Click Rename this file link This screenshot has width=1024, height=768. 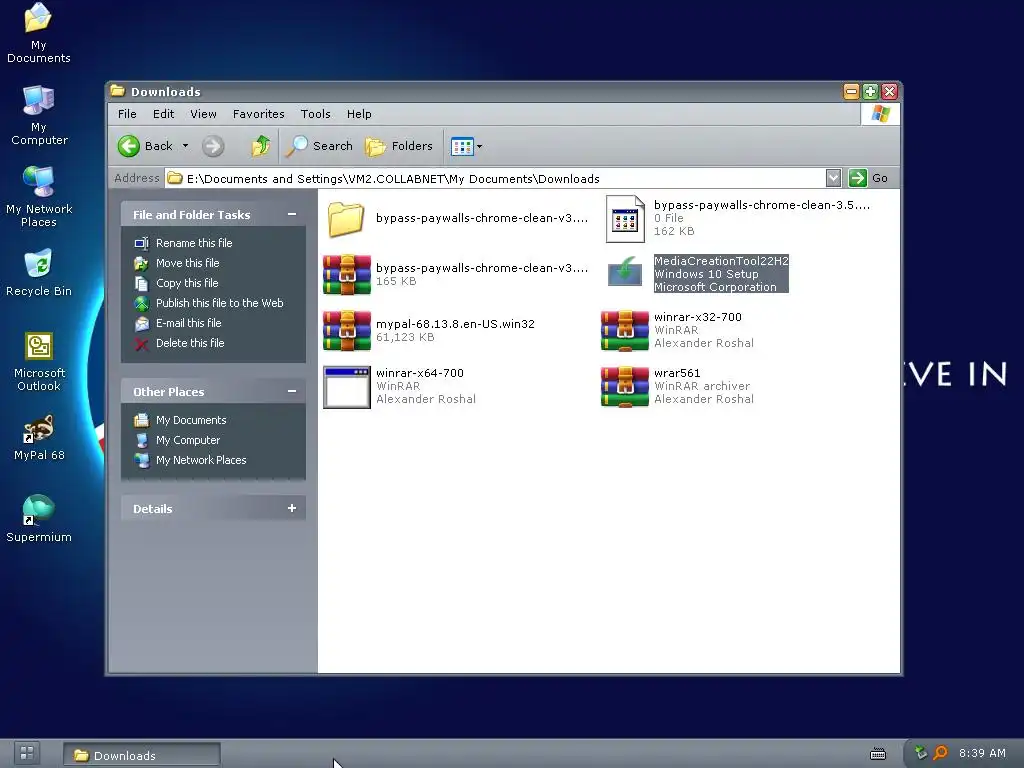tap(194, 243)
